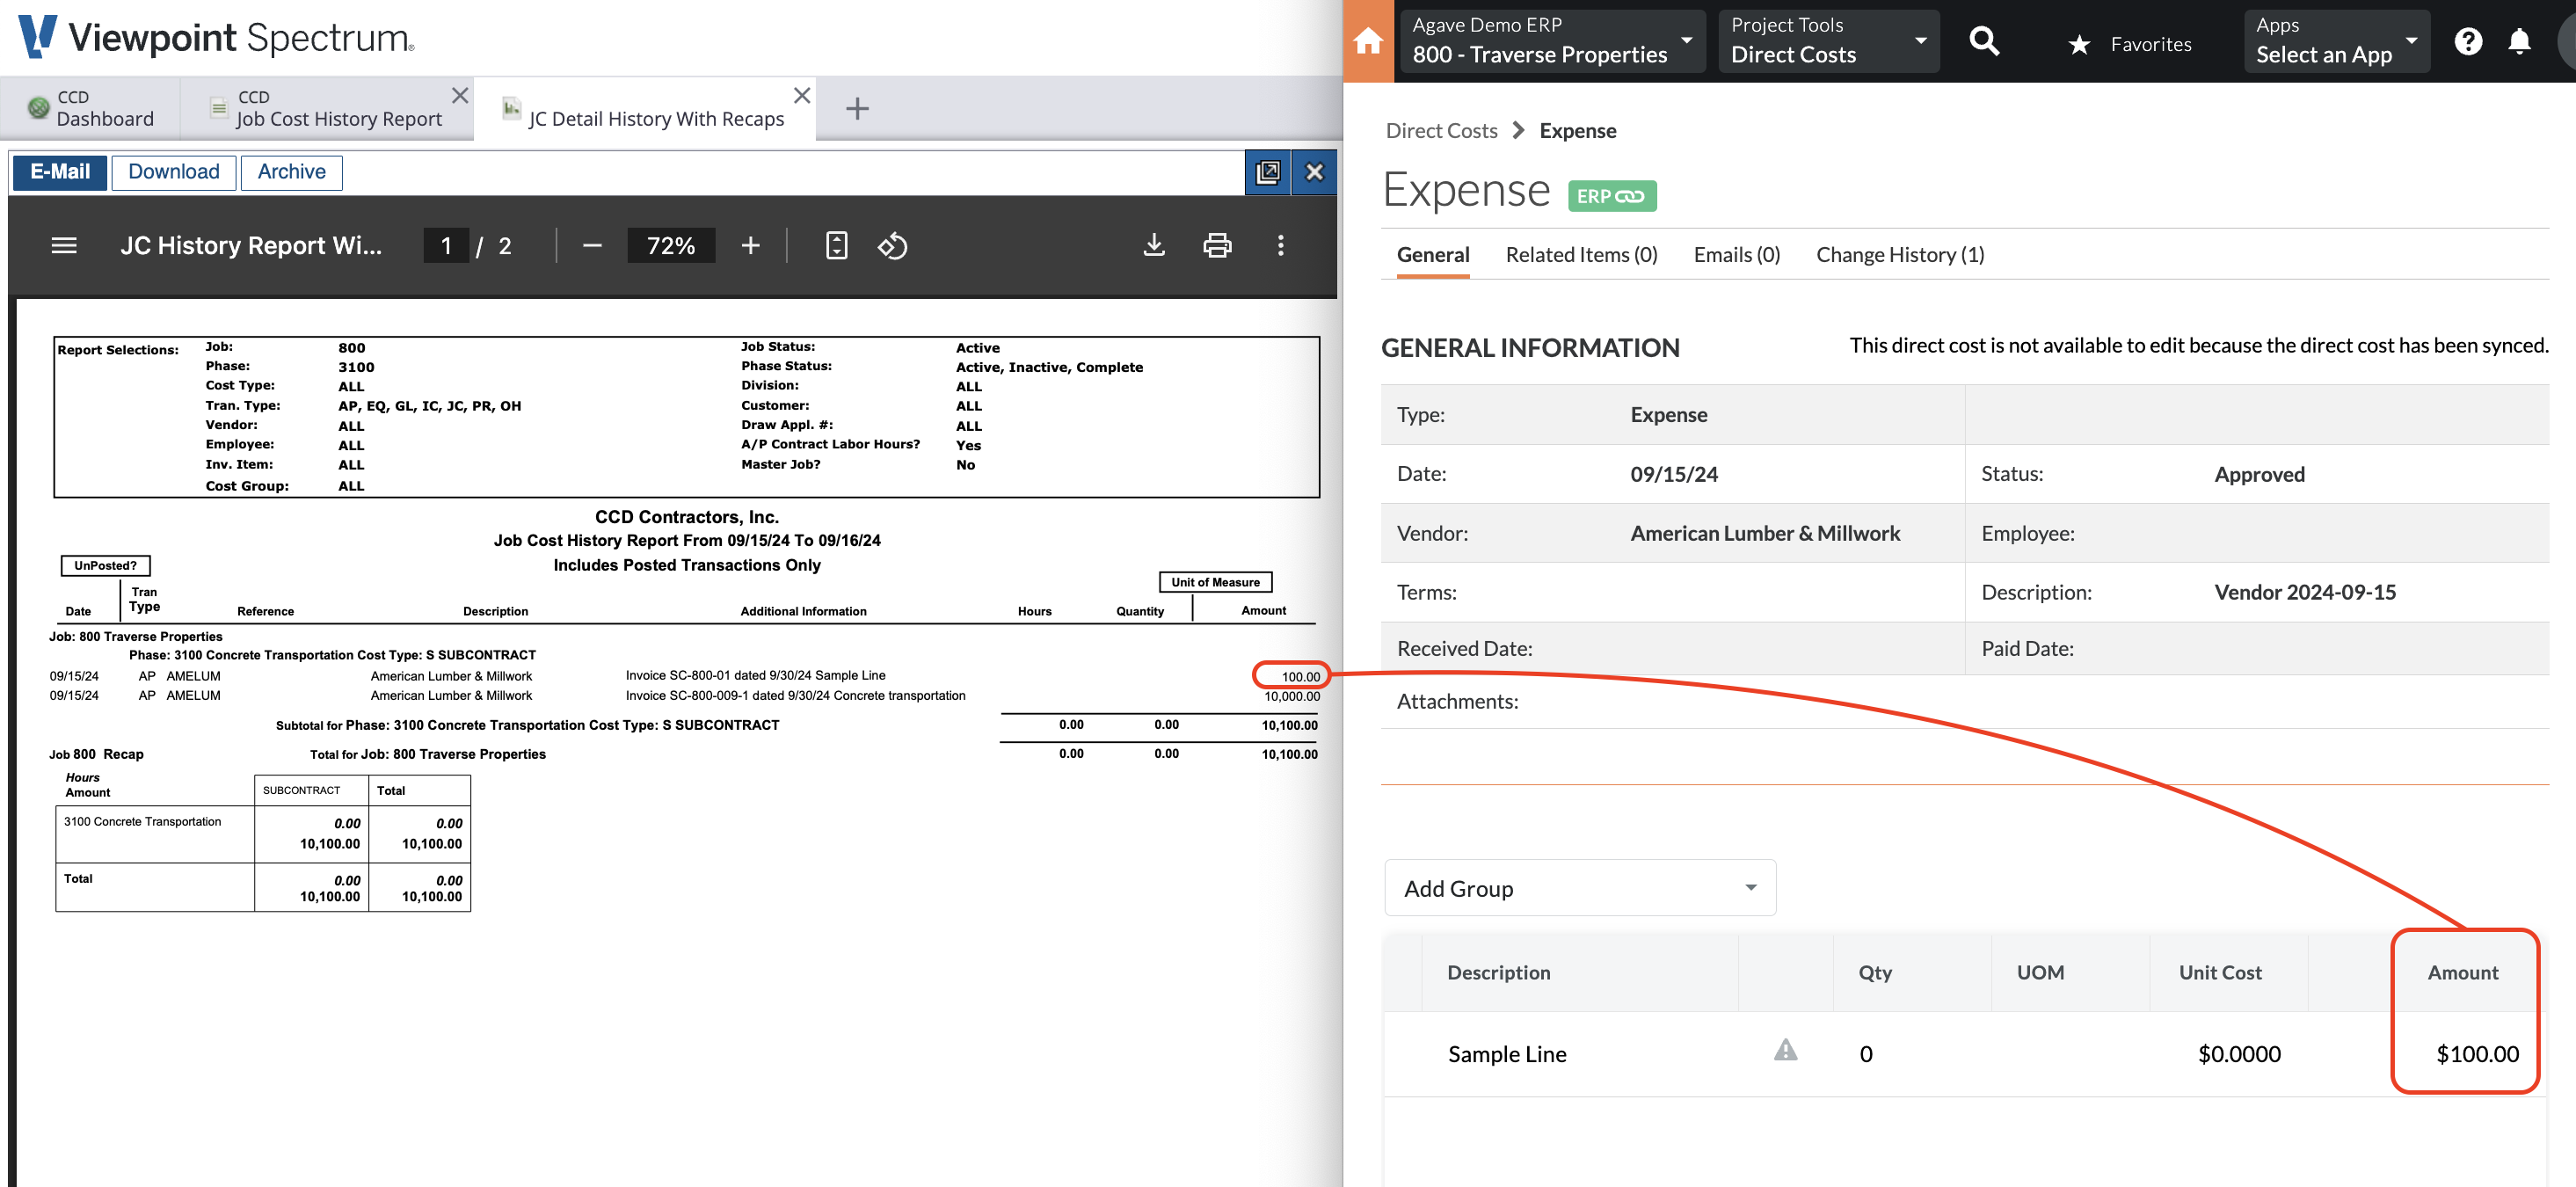Rotate the PDF counterclockwise
This screenshot has width=2576, height=1187.
pyautogui.click(x=892, y=246)
